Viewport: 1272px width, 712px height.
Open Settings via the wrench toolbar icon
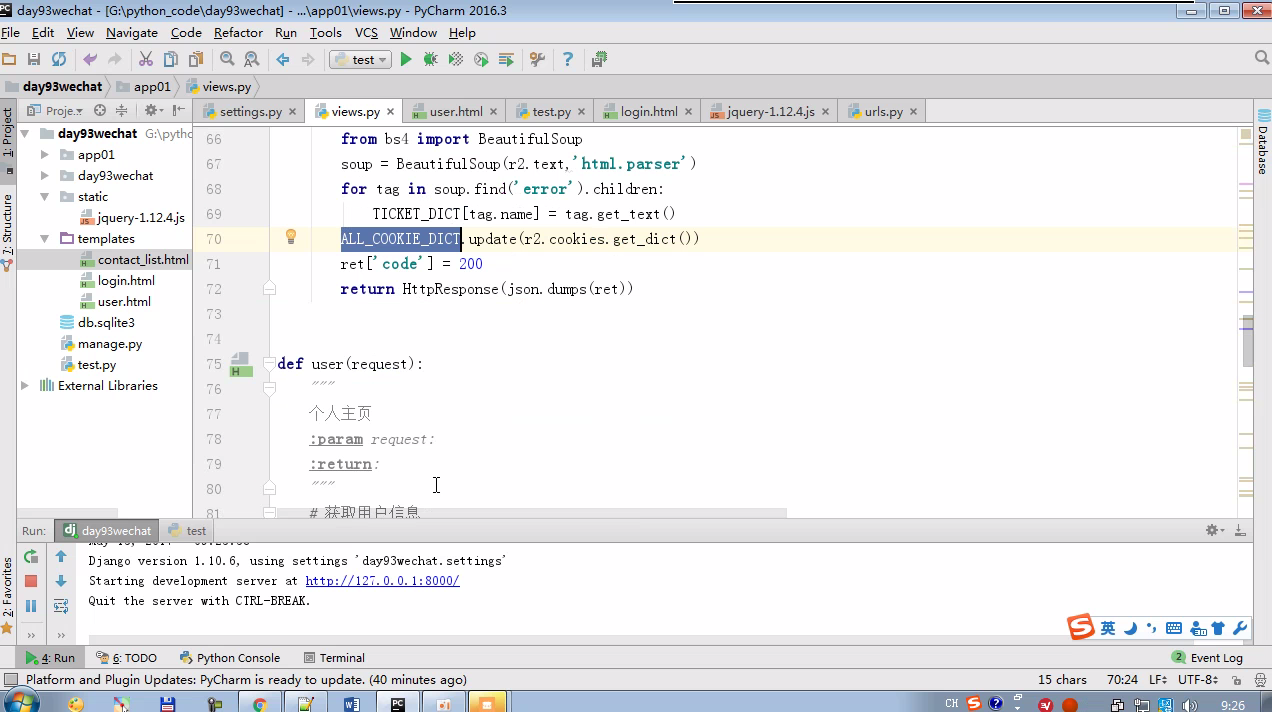pos(537,60)
